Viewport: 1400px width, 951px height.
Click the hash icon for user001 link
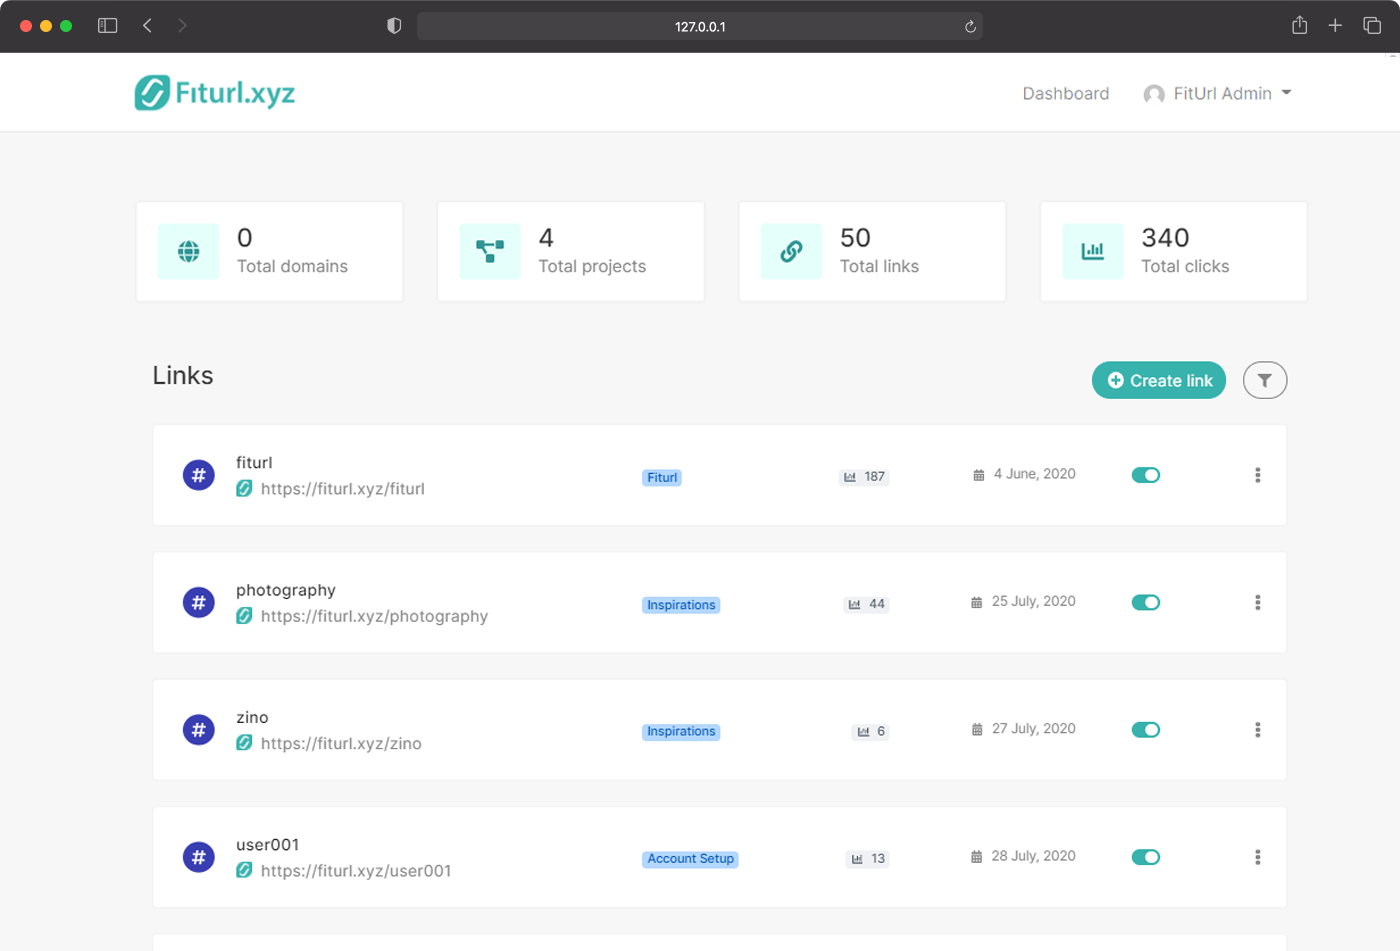(x=199, y=857)
